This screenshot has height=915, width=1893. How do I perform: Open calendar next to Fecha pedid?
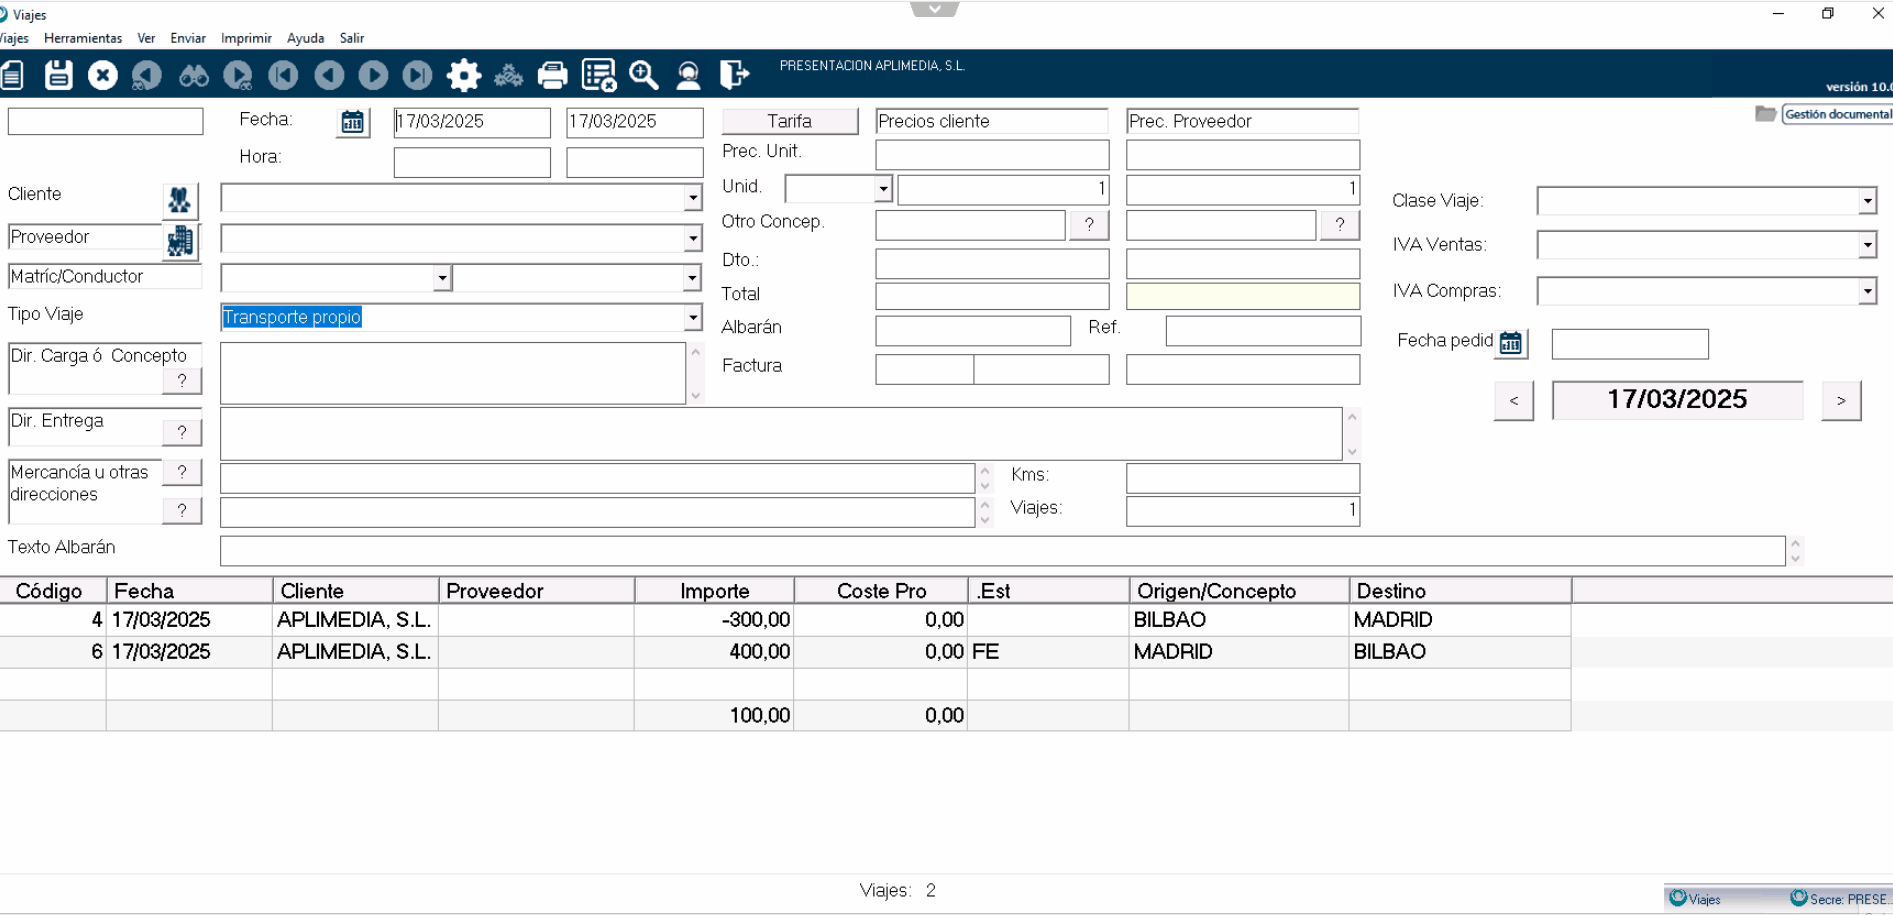pyautogui.click(x=1511, y=343)
